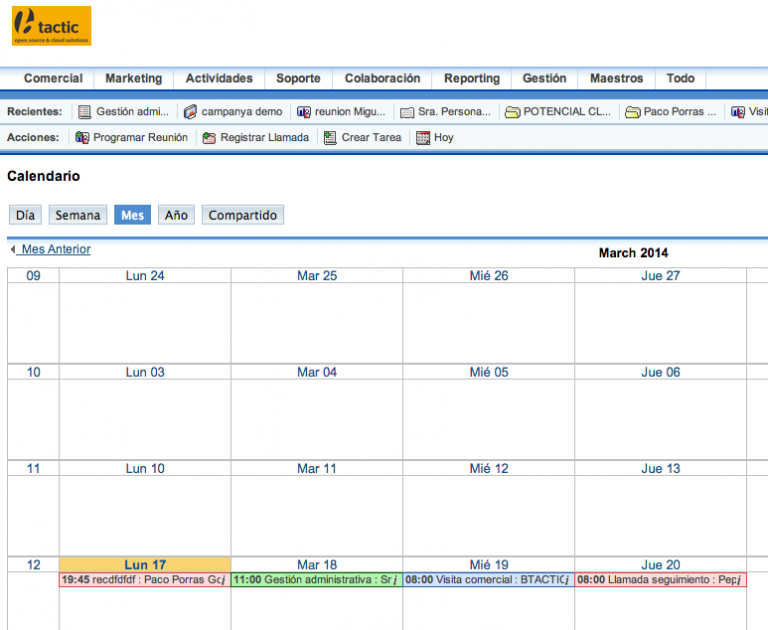This screenshot has width=768, height=630.
Task: Open the 11:00 Gestión administrativa event
Action: pos(317,580)
